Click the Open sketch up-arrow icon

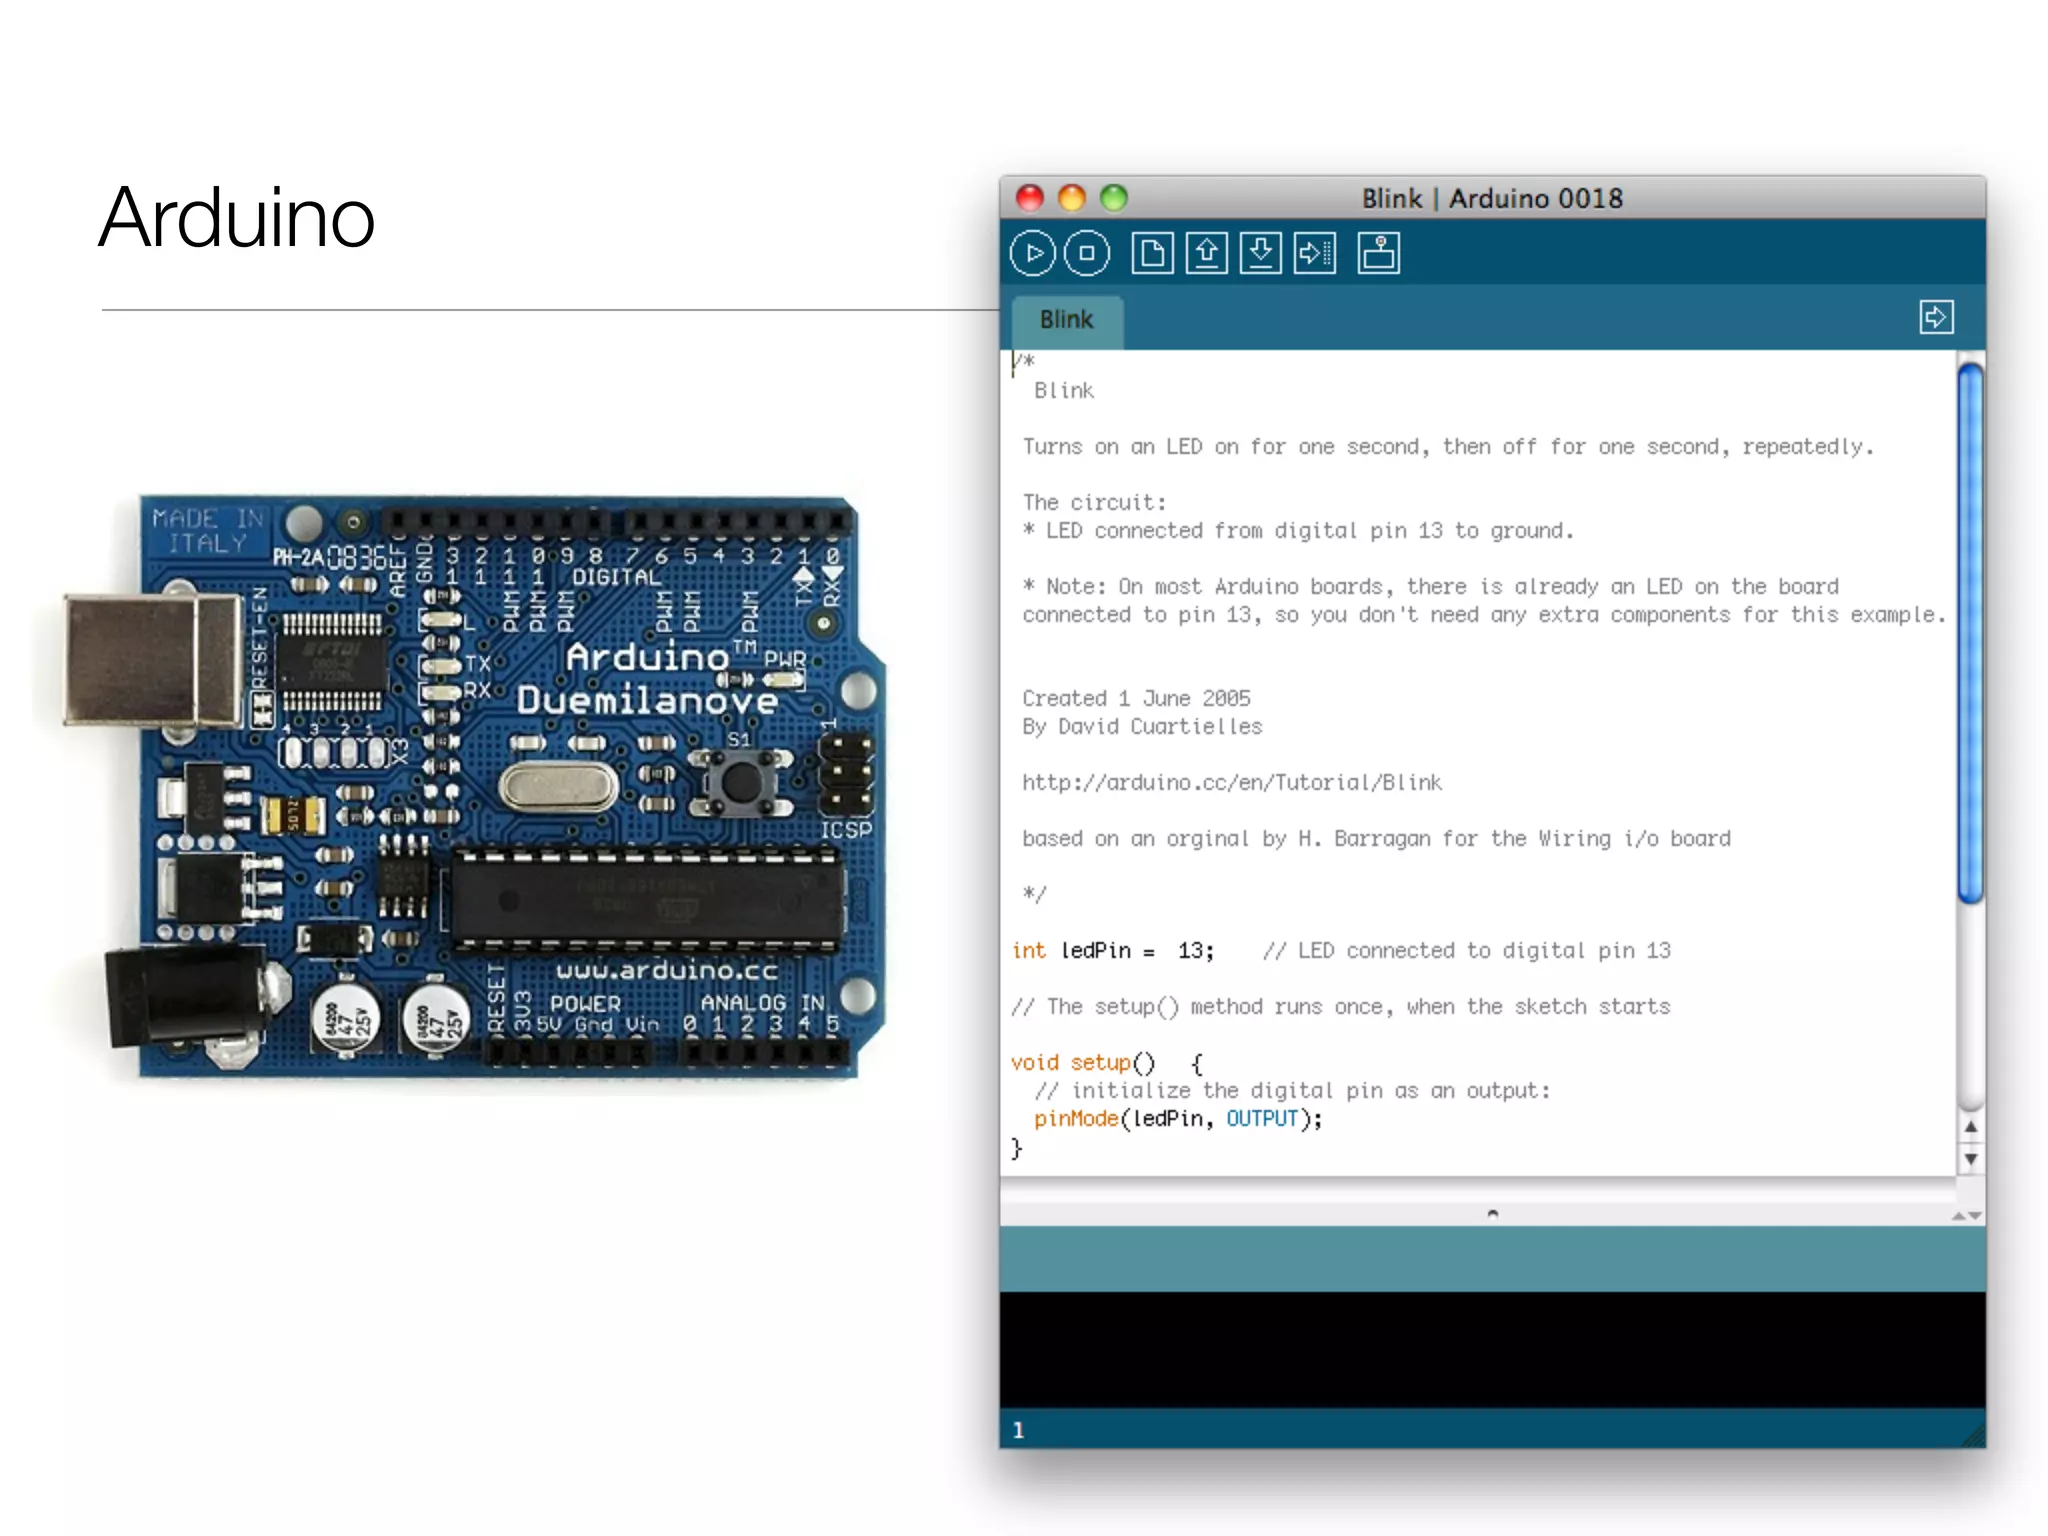tap(1206, 254)
